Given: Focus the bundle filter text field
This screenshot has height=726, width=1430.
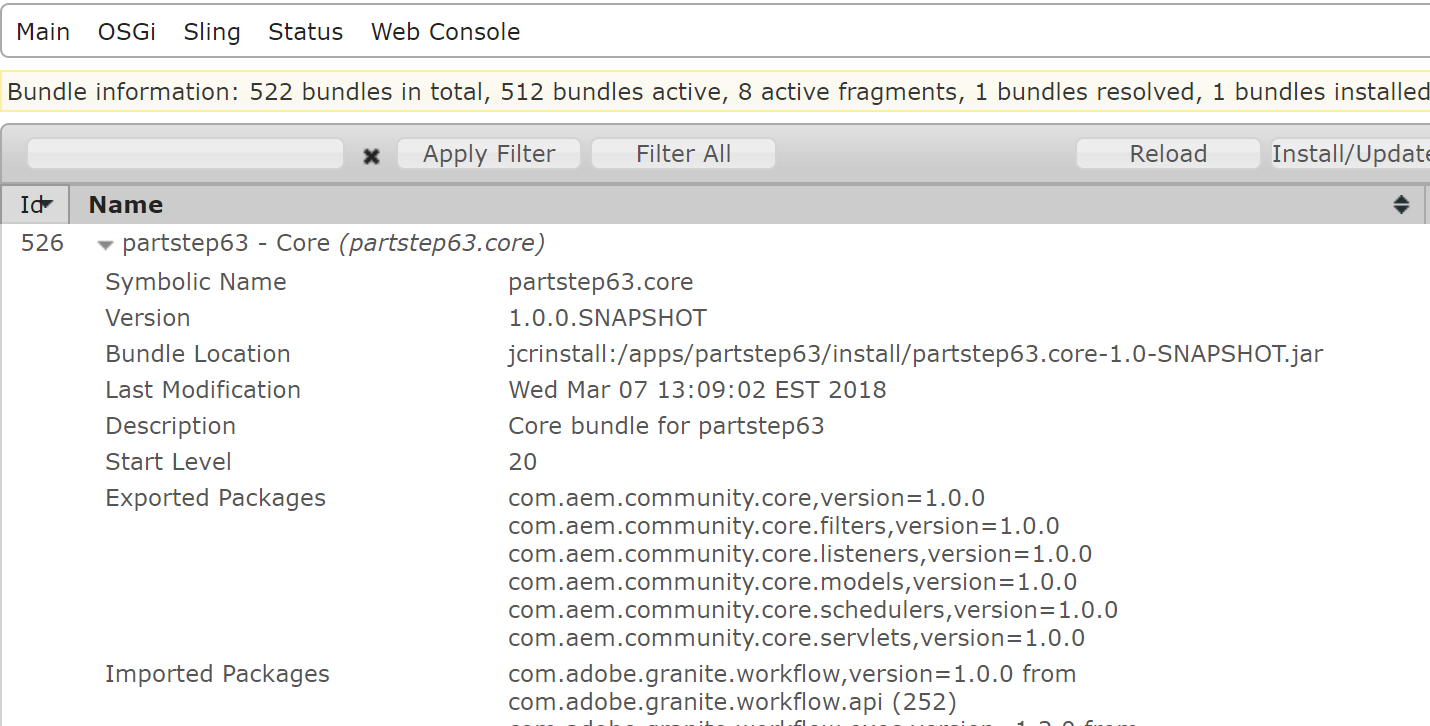Looking at the screenshot, I should pos(185,154).
